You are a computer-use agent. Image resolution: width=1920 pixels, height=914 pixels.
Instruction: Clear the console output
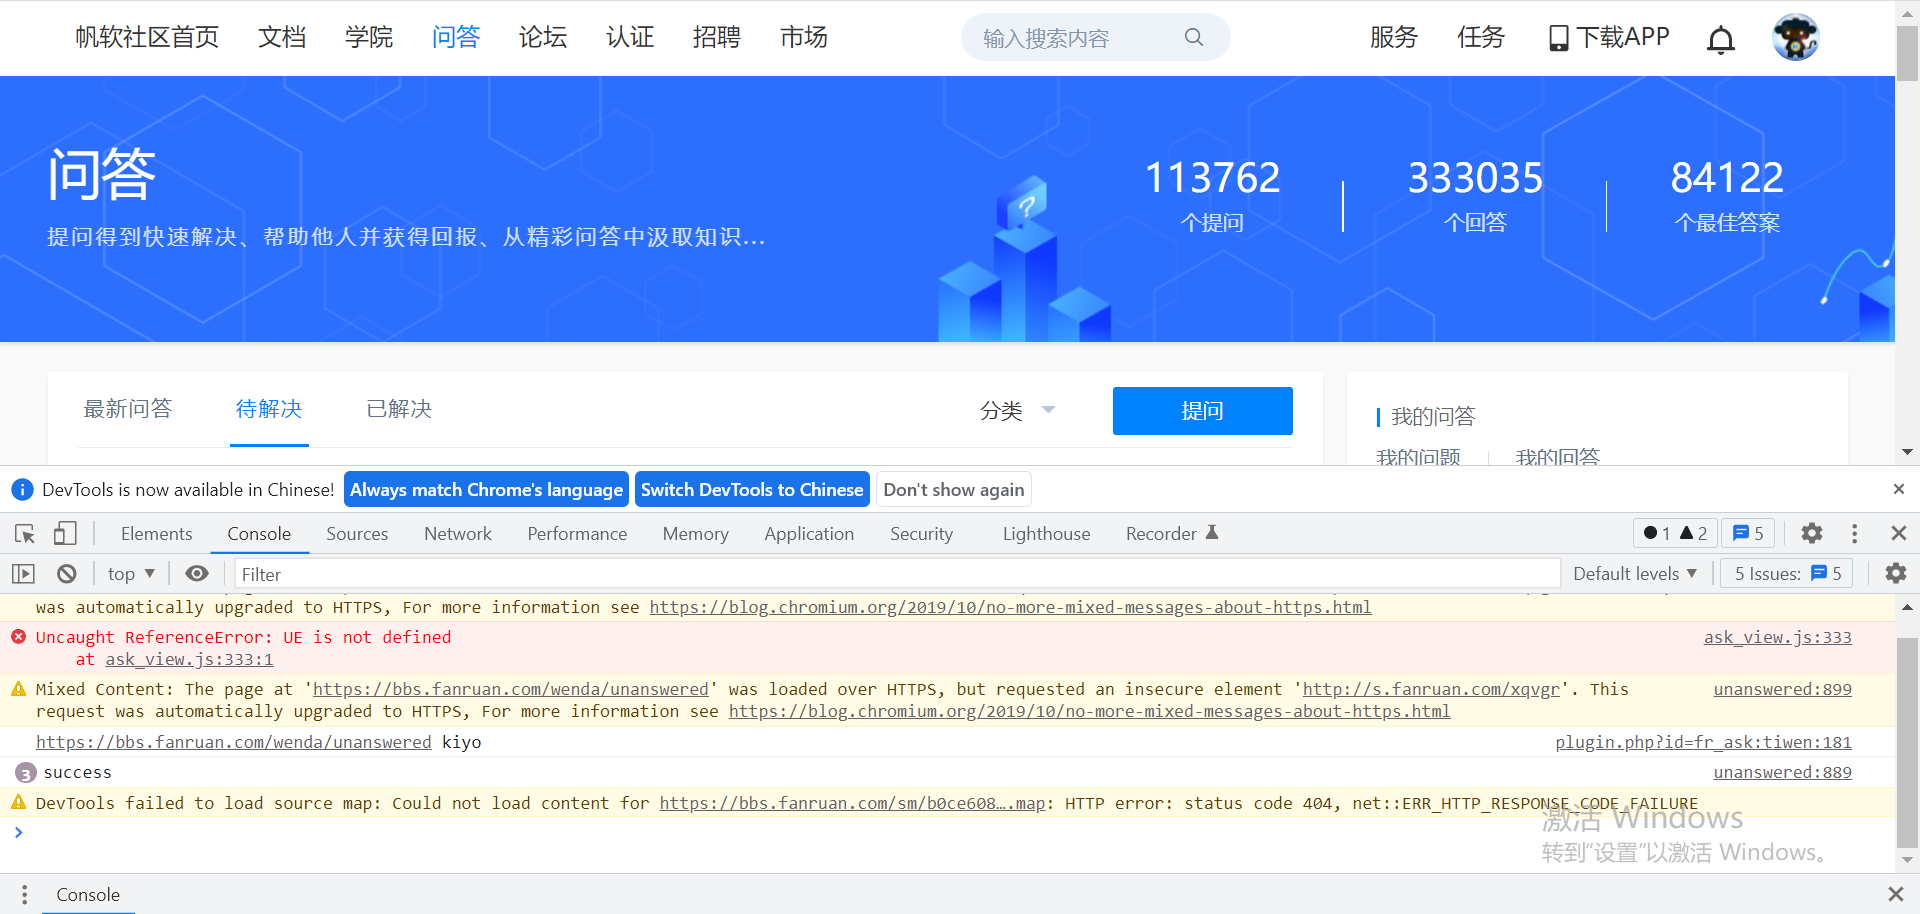(66, 574)
